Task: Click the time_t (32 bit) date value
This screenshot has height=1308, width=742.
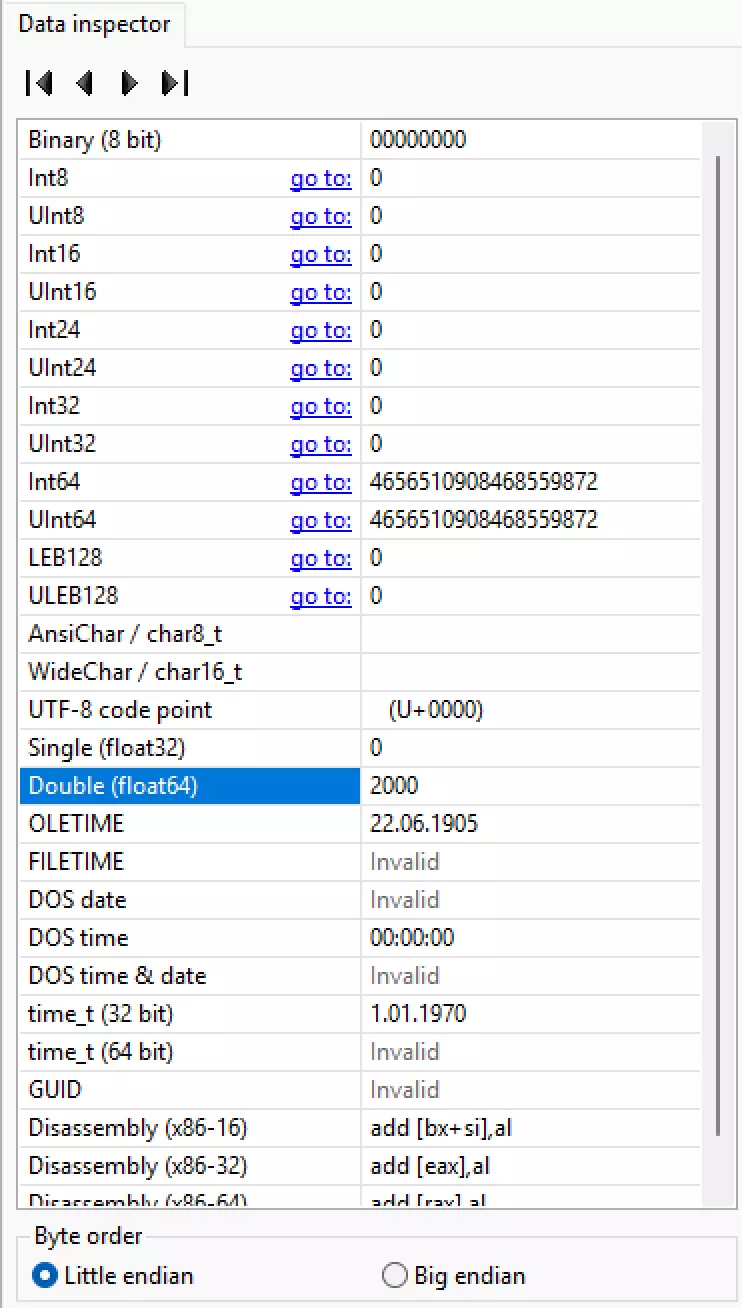Action: point(418,1014)
